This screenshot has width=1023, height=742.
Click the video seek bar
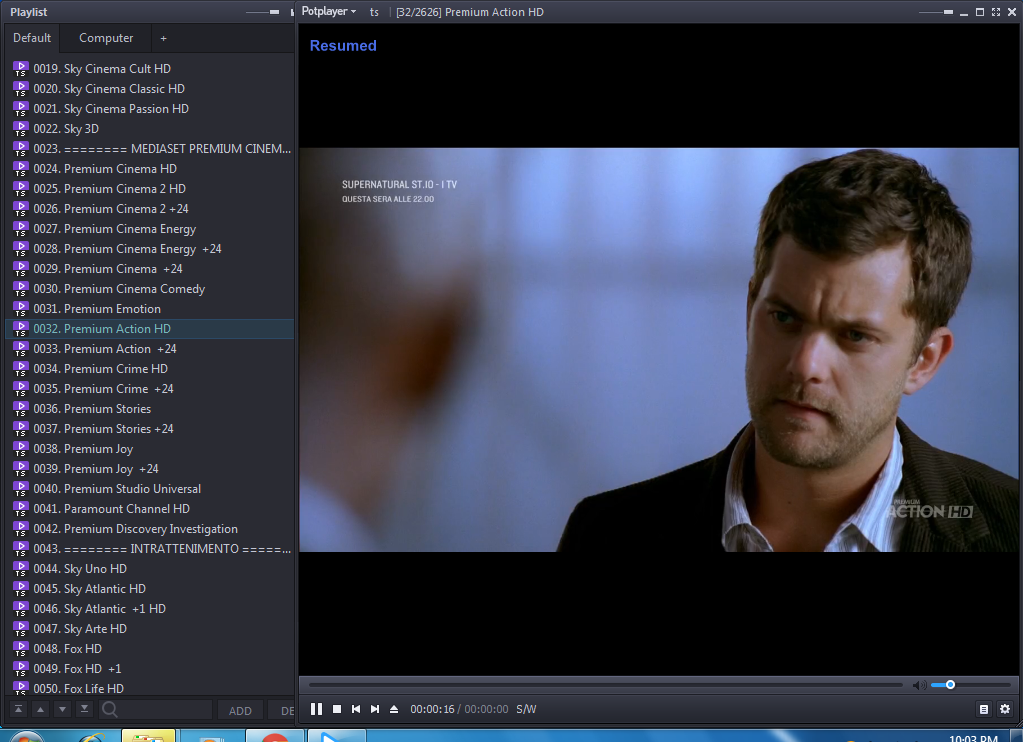605,685
